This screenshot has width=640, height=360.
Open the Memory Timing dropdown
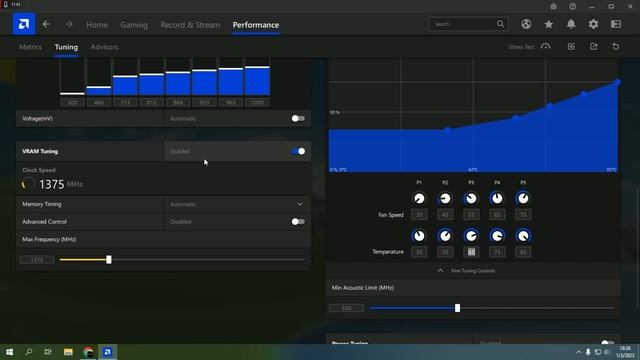pyautogui.click(x=237, y=204)
